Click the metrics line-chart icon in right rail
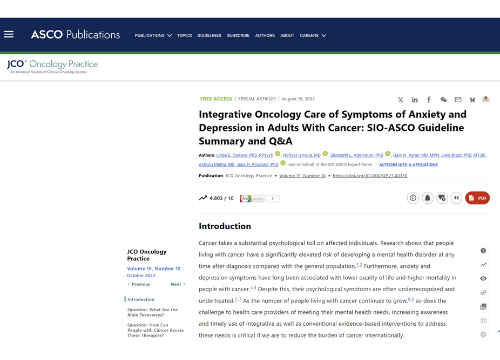500x360 pixels. pyautogui.click(x=483, y=265)
